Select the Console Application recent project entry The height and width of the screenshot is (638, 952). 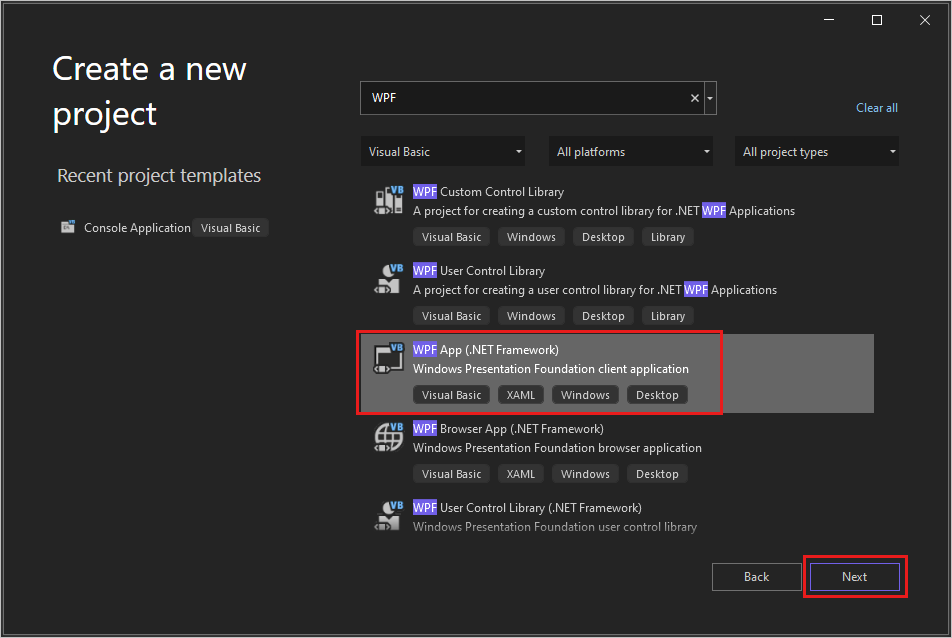(137, 227)
